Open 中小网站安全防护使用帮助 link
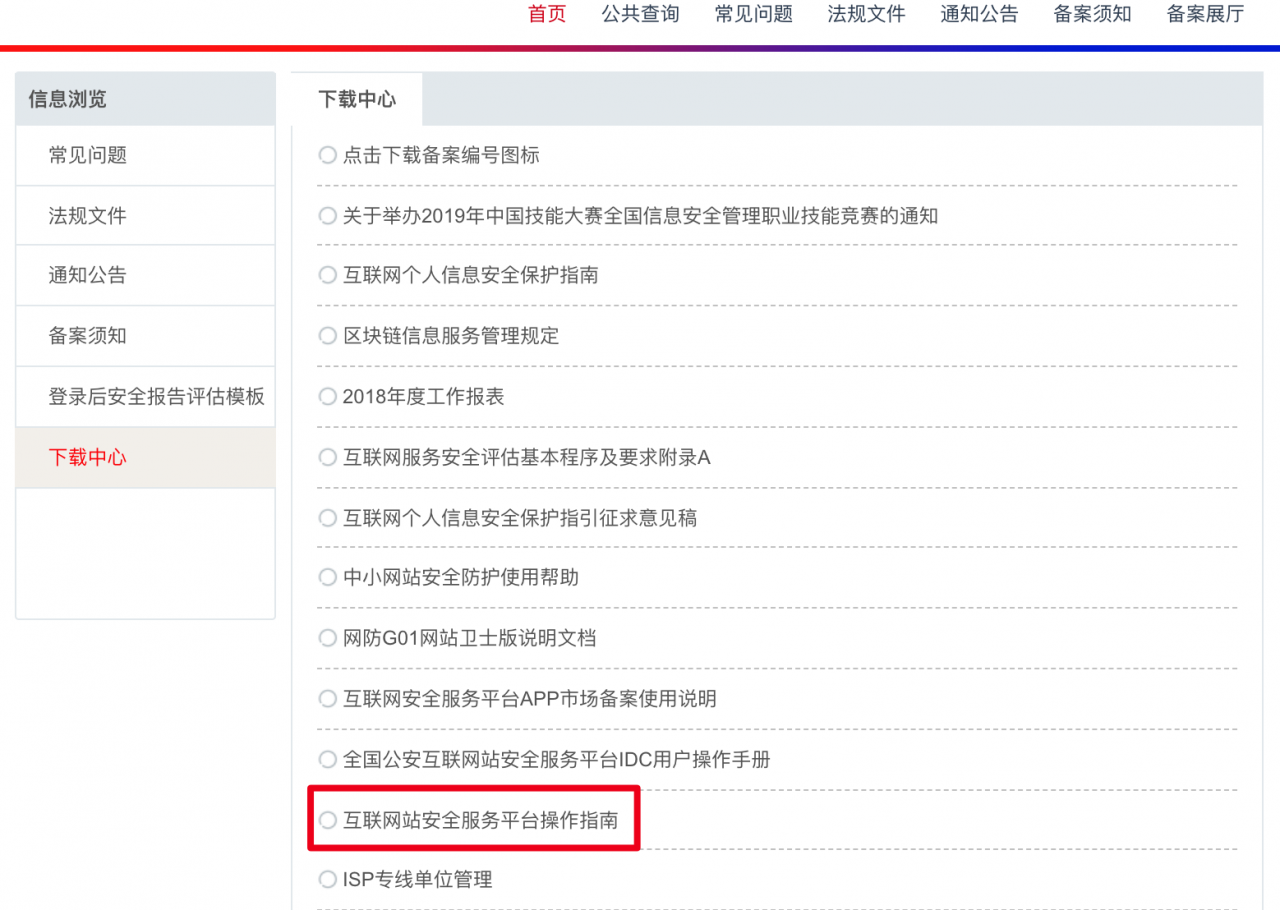 click(461, 578)
